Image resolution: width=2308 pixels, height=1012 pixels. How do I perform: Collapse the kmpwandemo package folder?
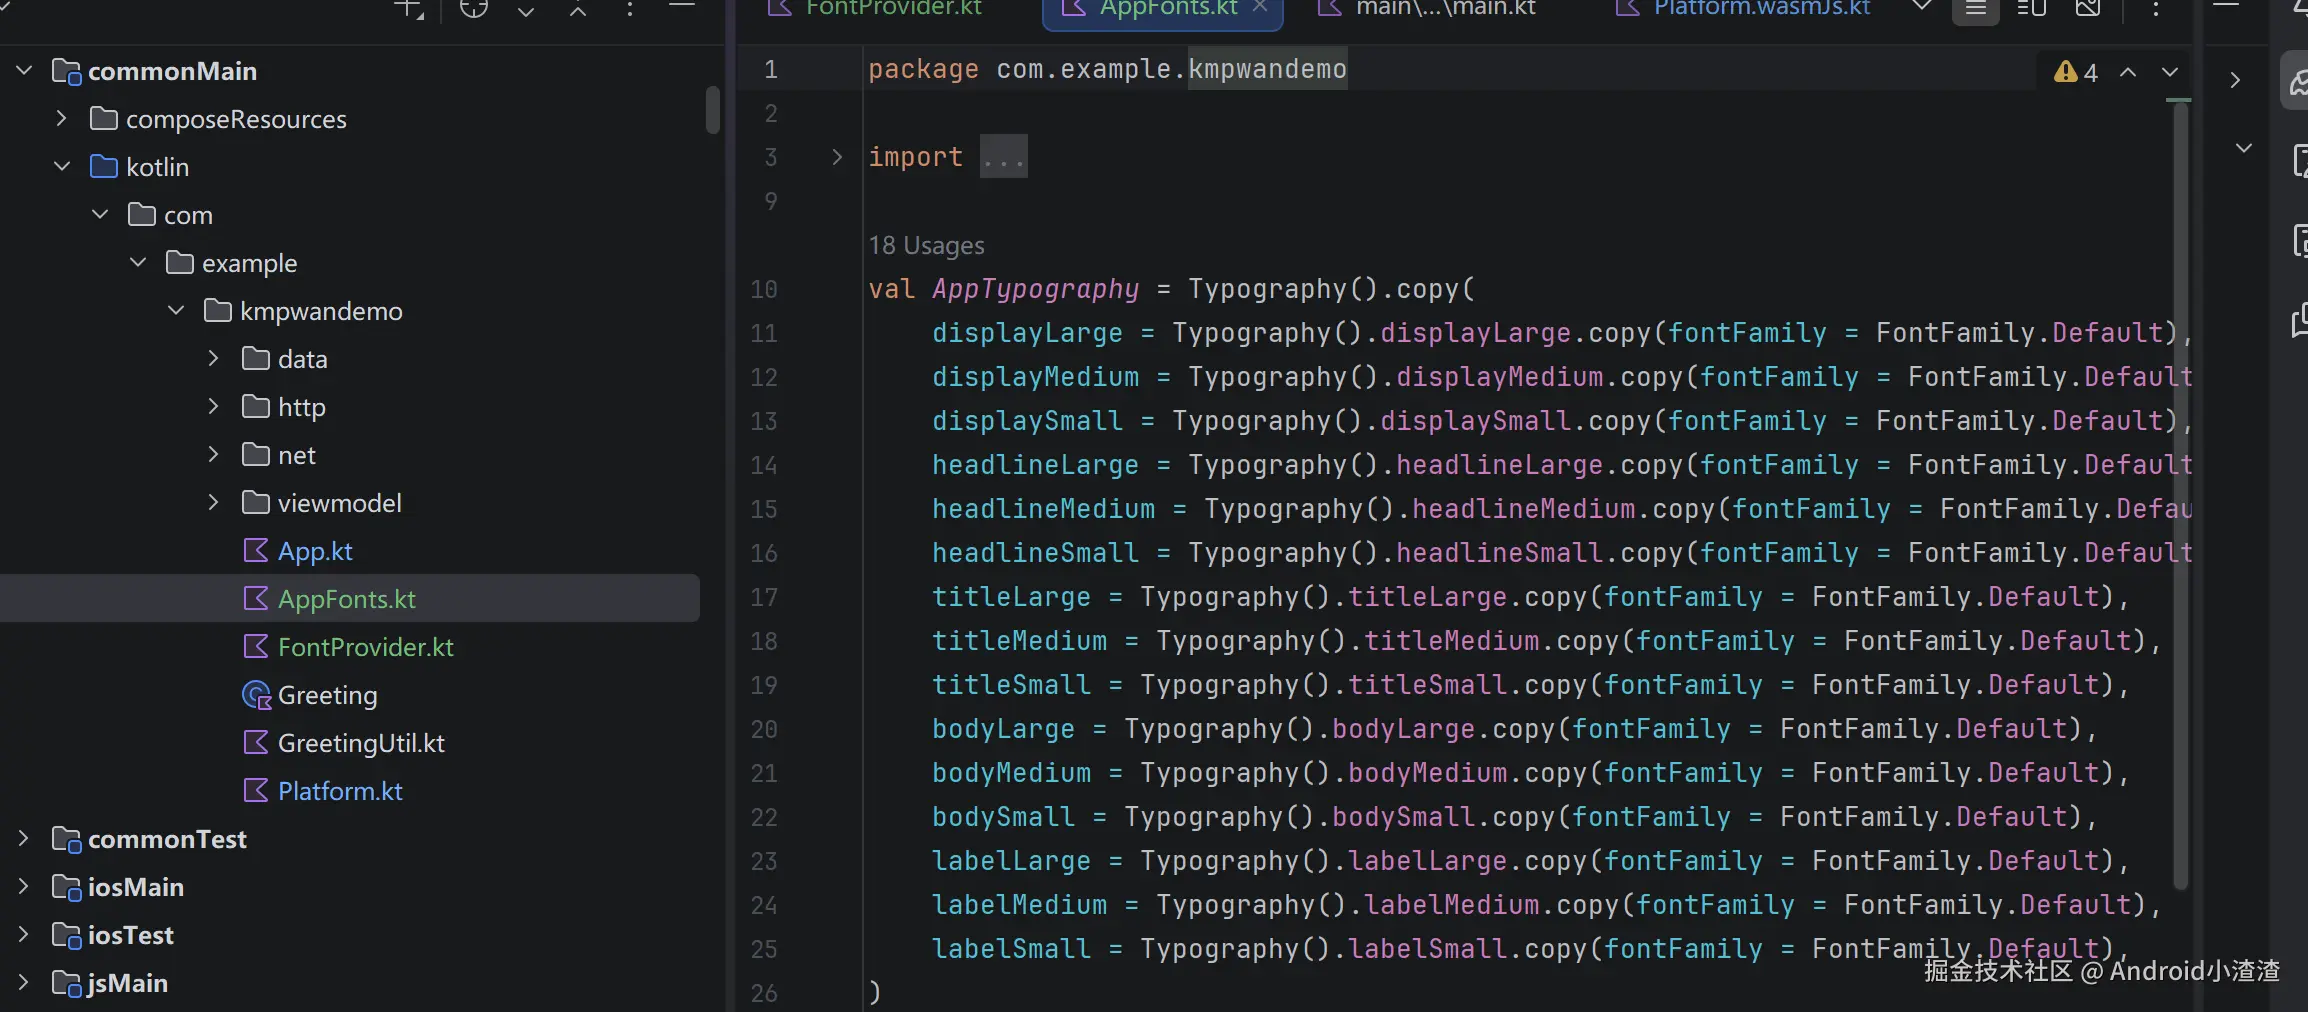176,311
